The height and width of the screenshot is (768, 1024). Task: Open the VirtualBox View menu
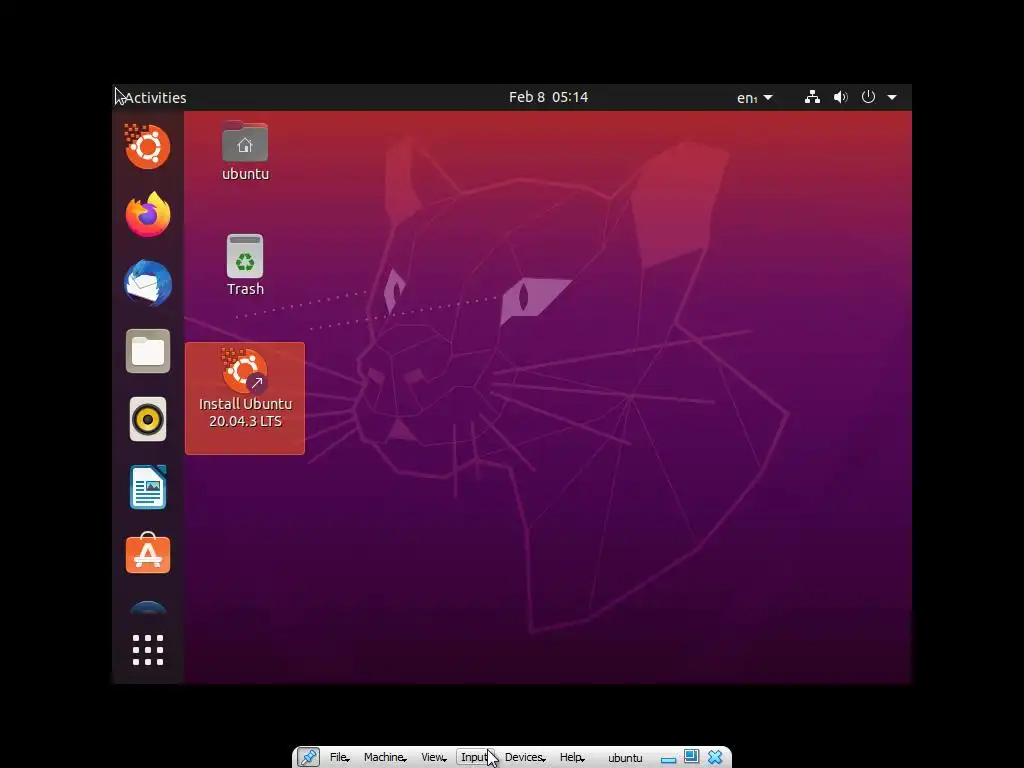point(433,757)
